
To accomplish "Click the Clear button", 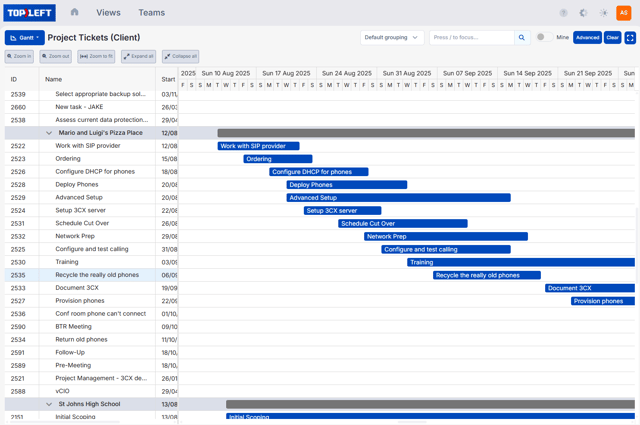I will [612, 38].
